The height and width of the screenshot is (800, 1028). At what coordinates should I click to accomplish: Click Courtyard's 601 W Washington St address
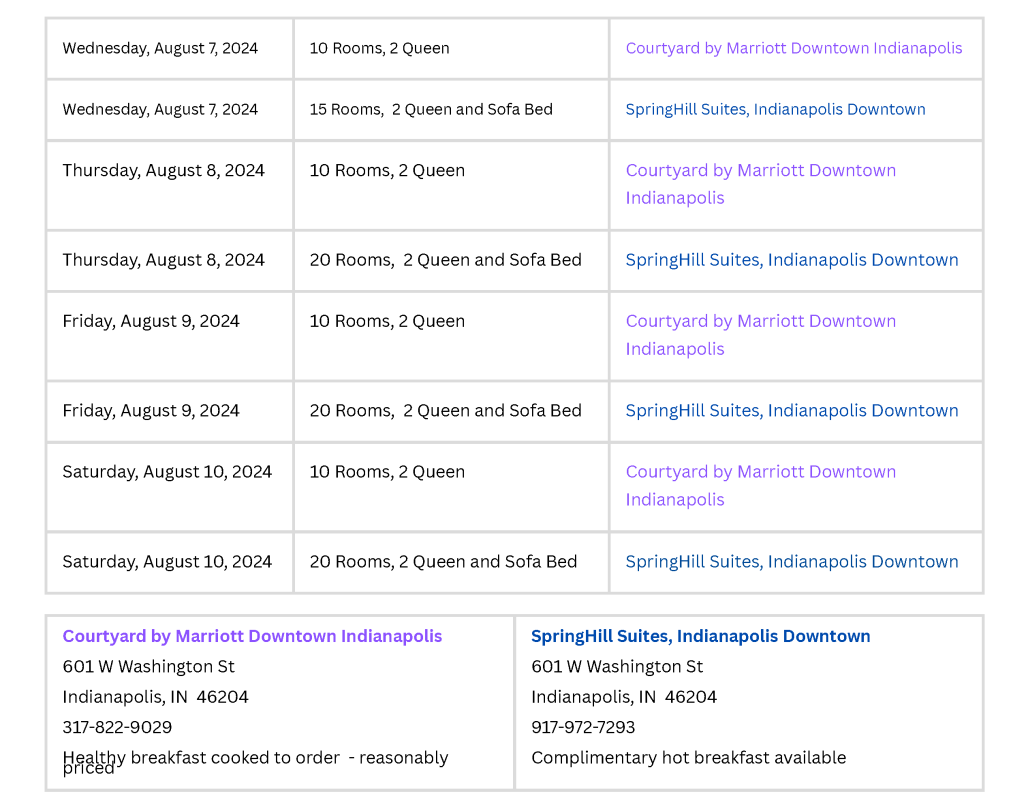pyautogui.click(x=148, y=667)
